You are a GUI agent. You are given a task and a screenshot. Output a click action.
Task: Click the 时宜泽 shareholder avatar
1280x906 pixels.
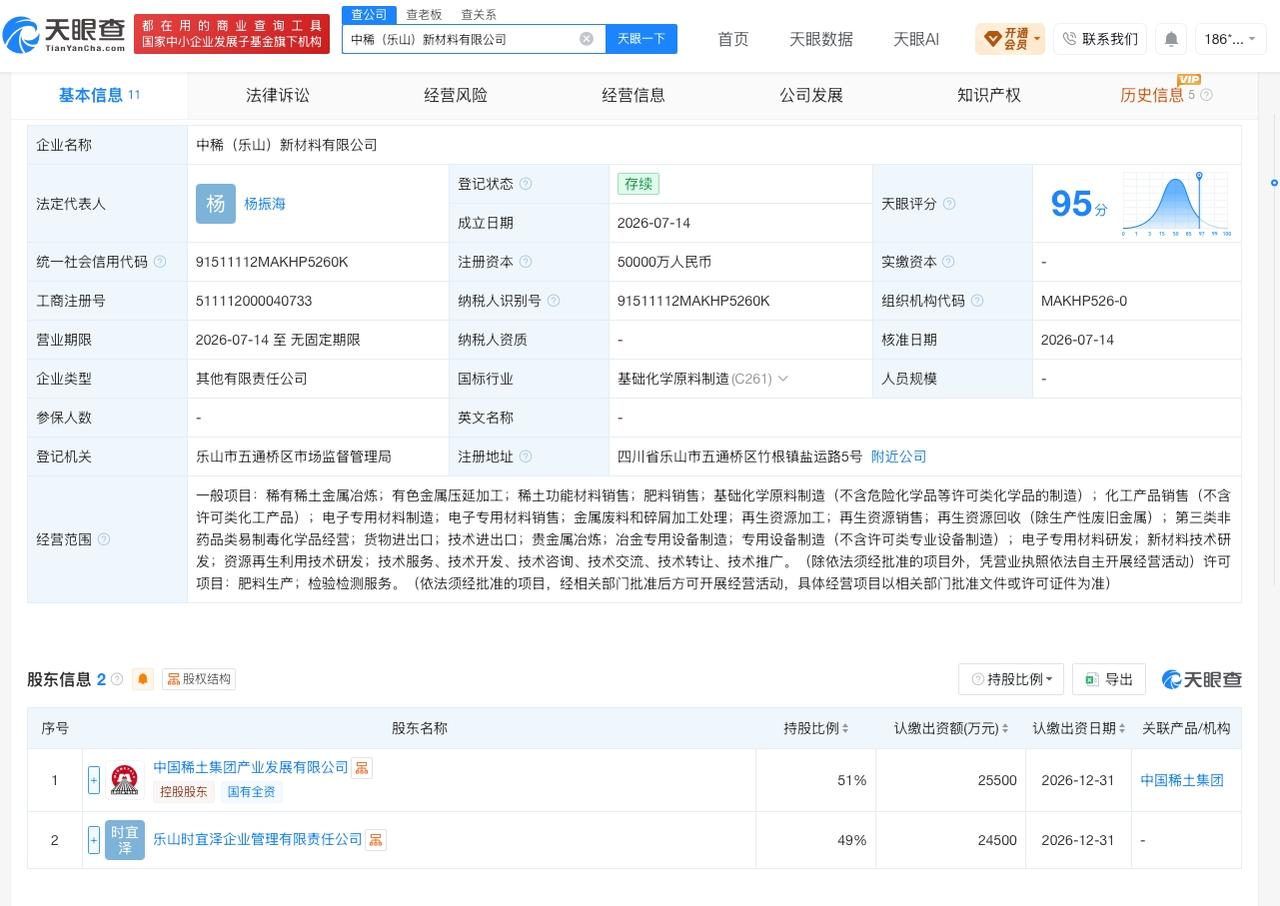[x=125, y=840]
